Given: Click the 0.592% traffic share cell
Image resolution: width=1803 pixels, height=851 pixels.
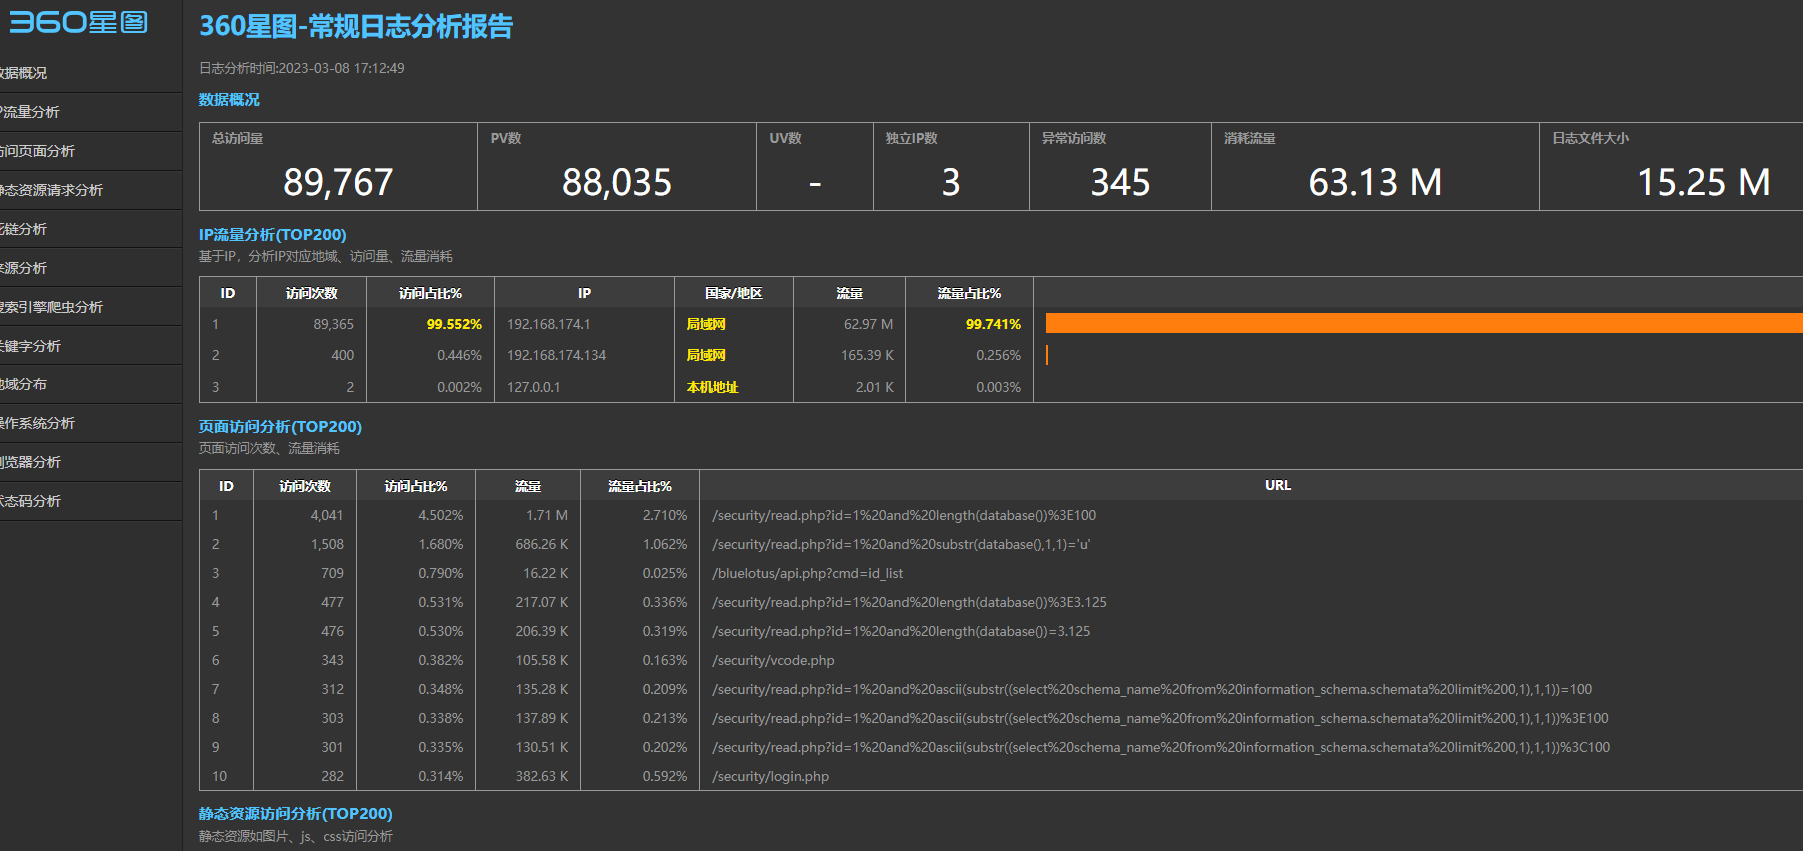Looking at the screenshot, I should pos(665,776).
